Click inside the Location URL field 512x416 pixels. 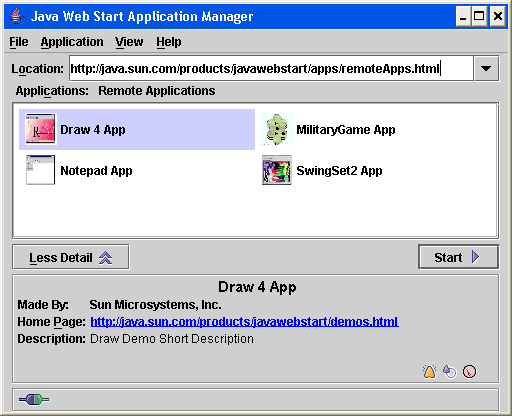271,68
